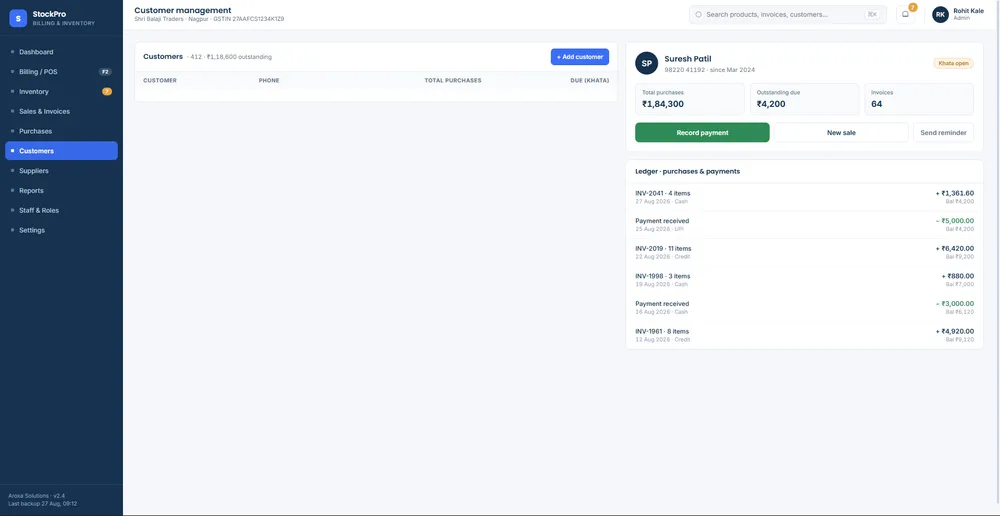Open Sales & Invoices in the sidebar
1000x516 pixels.
[61, 111]
